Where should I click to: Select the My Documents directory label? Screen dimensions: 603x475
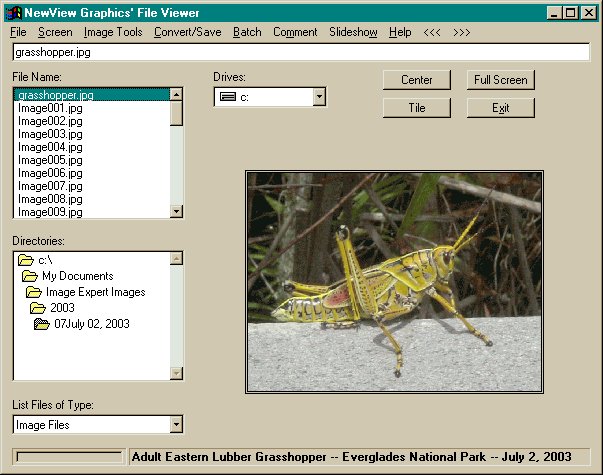point(78,276)
